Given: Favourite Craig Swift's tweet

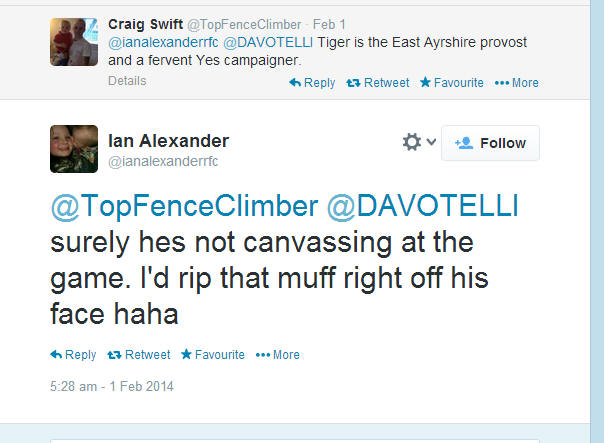Looking at the screenshot, I should (x=452, y=83).
